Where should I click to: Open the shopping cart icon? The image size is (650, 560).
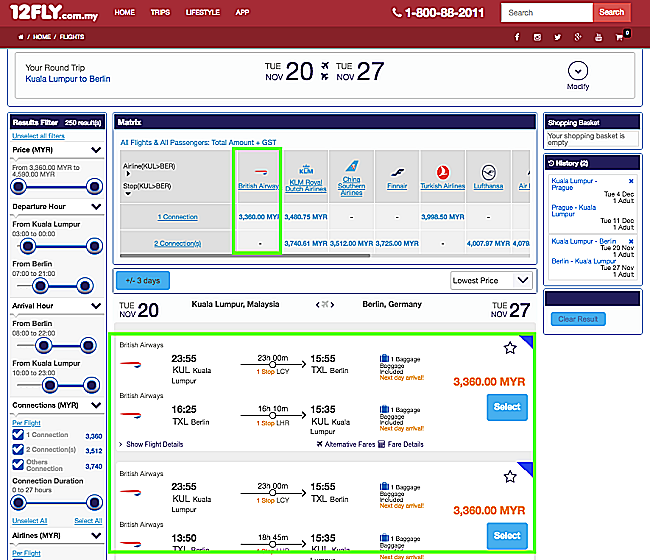click(x=619, y=37)
